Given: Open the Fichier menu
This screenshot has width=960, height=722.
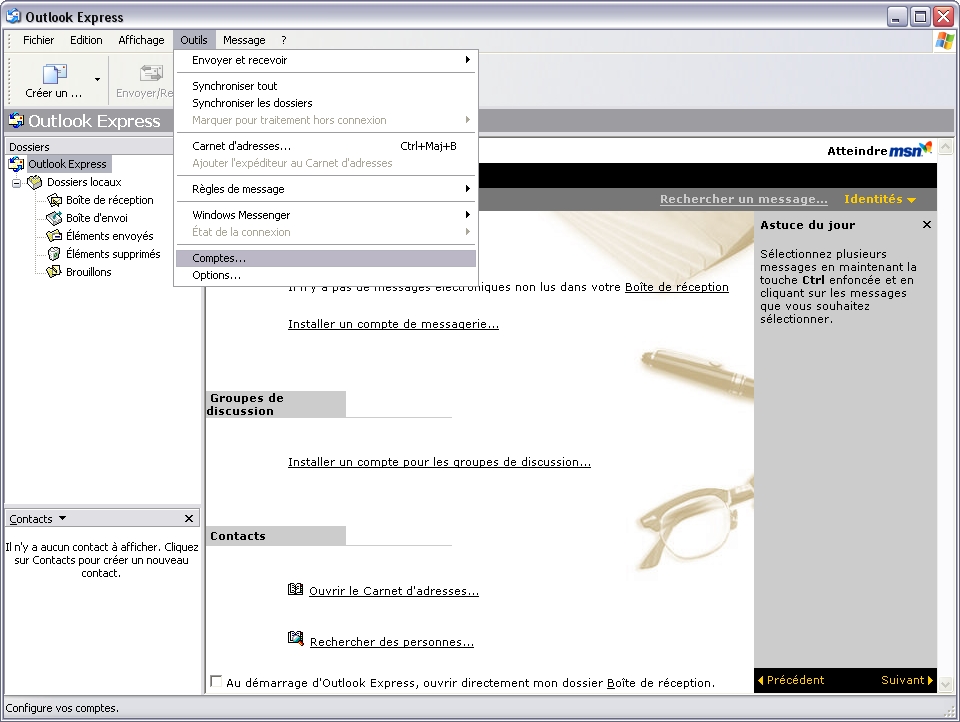Looking at the screenshot, I should 39,40.
